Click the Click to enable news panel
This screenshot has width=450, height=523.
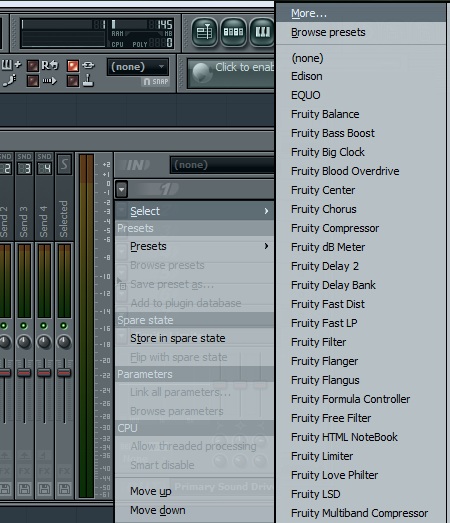[231, 73]
